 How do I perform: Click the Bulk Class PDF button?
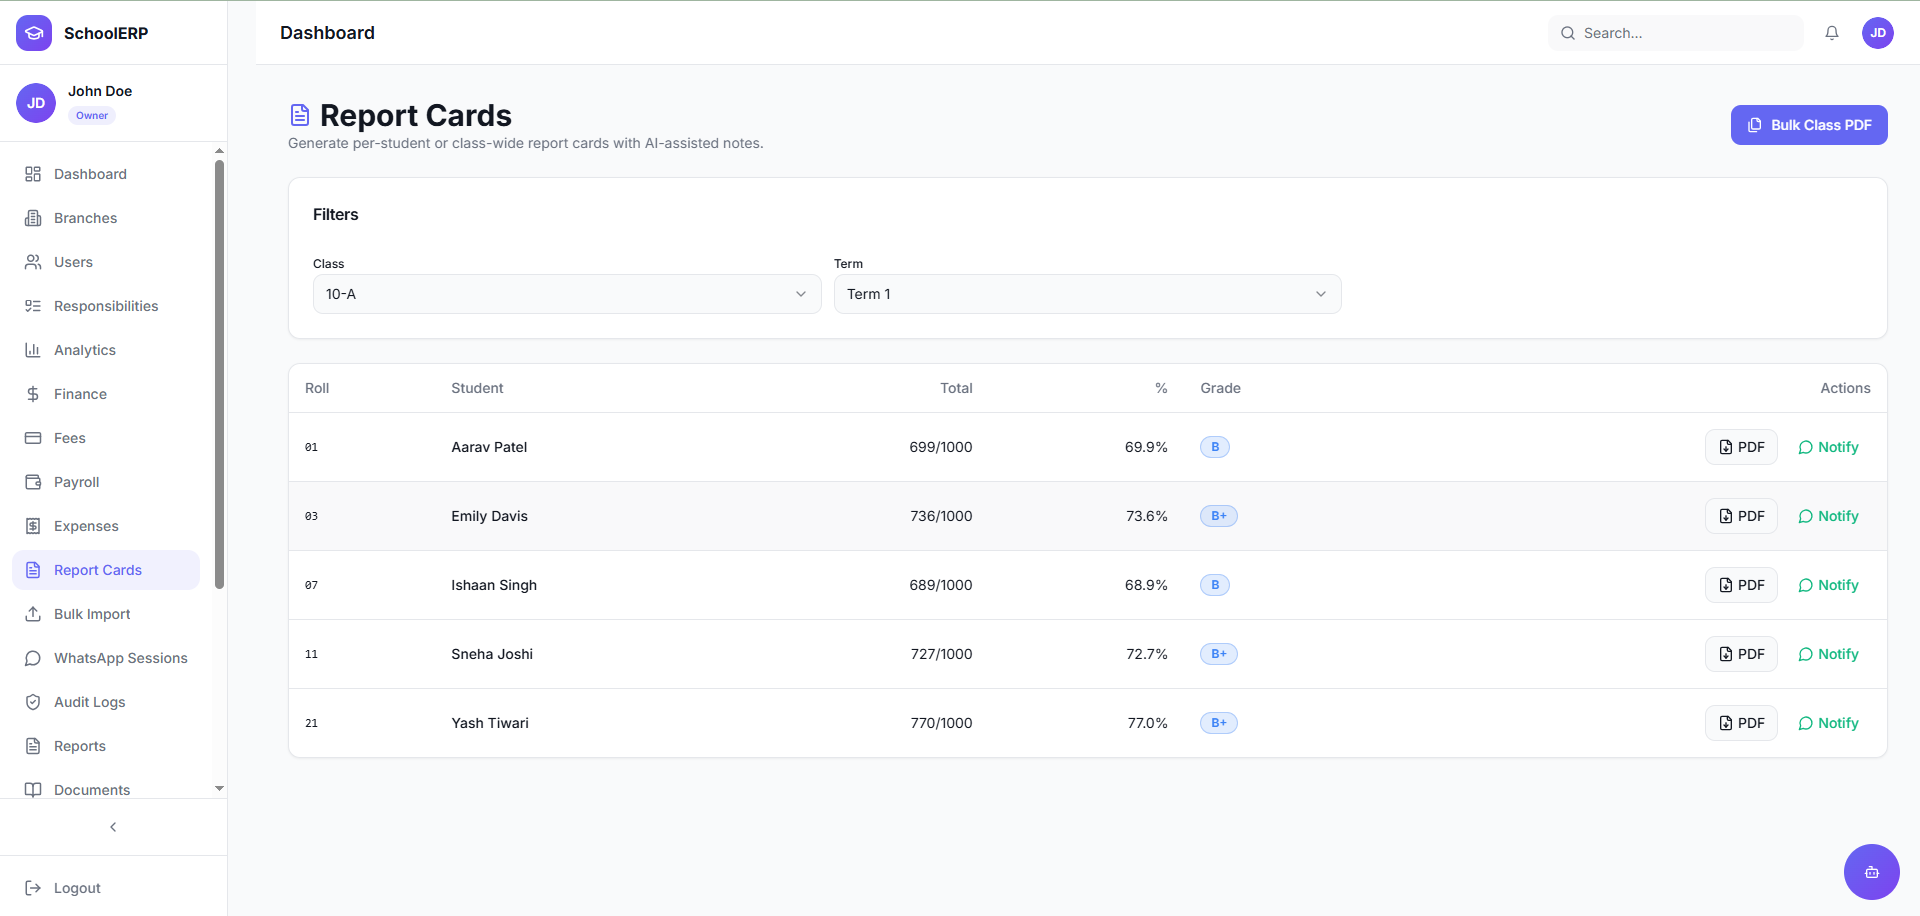point(1809,125)
